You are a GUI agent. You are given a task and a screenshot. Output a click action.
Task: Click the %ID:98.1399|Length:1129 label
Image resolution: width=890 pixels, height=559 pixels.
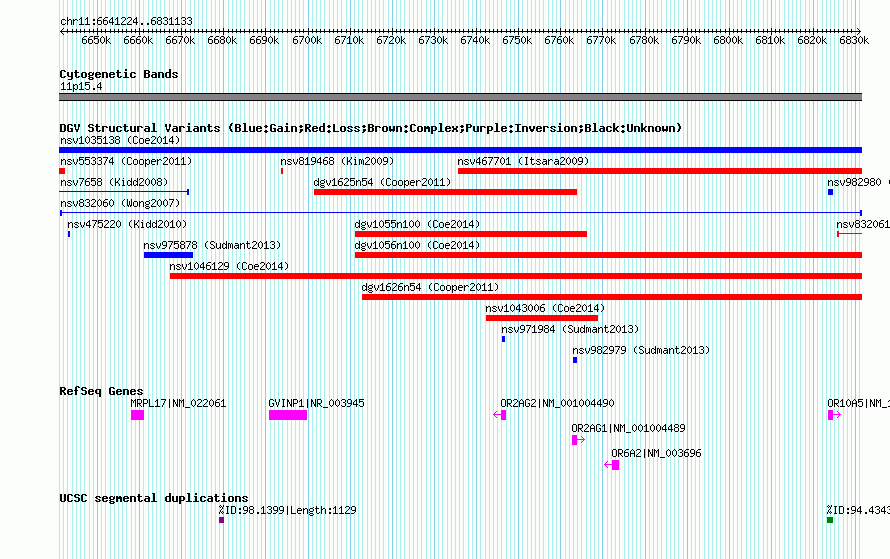(x=287, y=511)
